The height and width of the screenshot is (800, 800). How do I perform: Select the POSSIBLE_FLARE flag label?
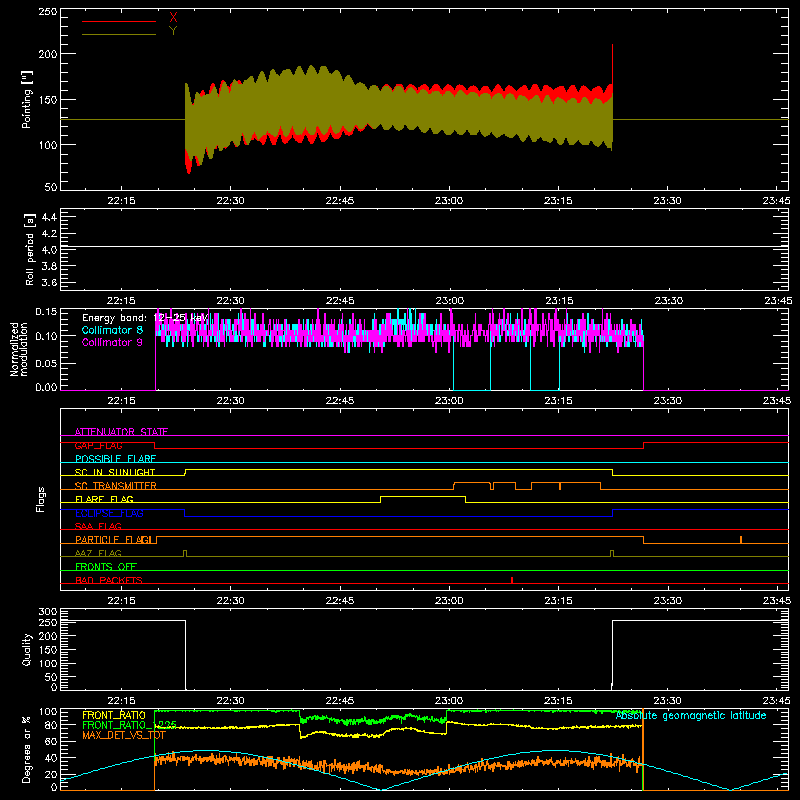coord(115,459)
